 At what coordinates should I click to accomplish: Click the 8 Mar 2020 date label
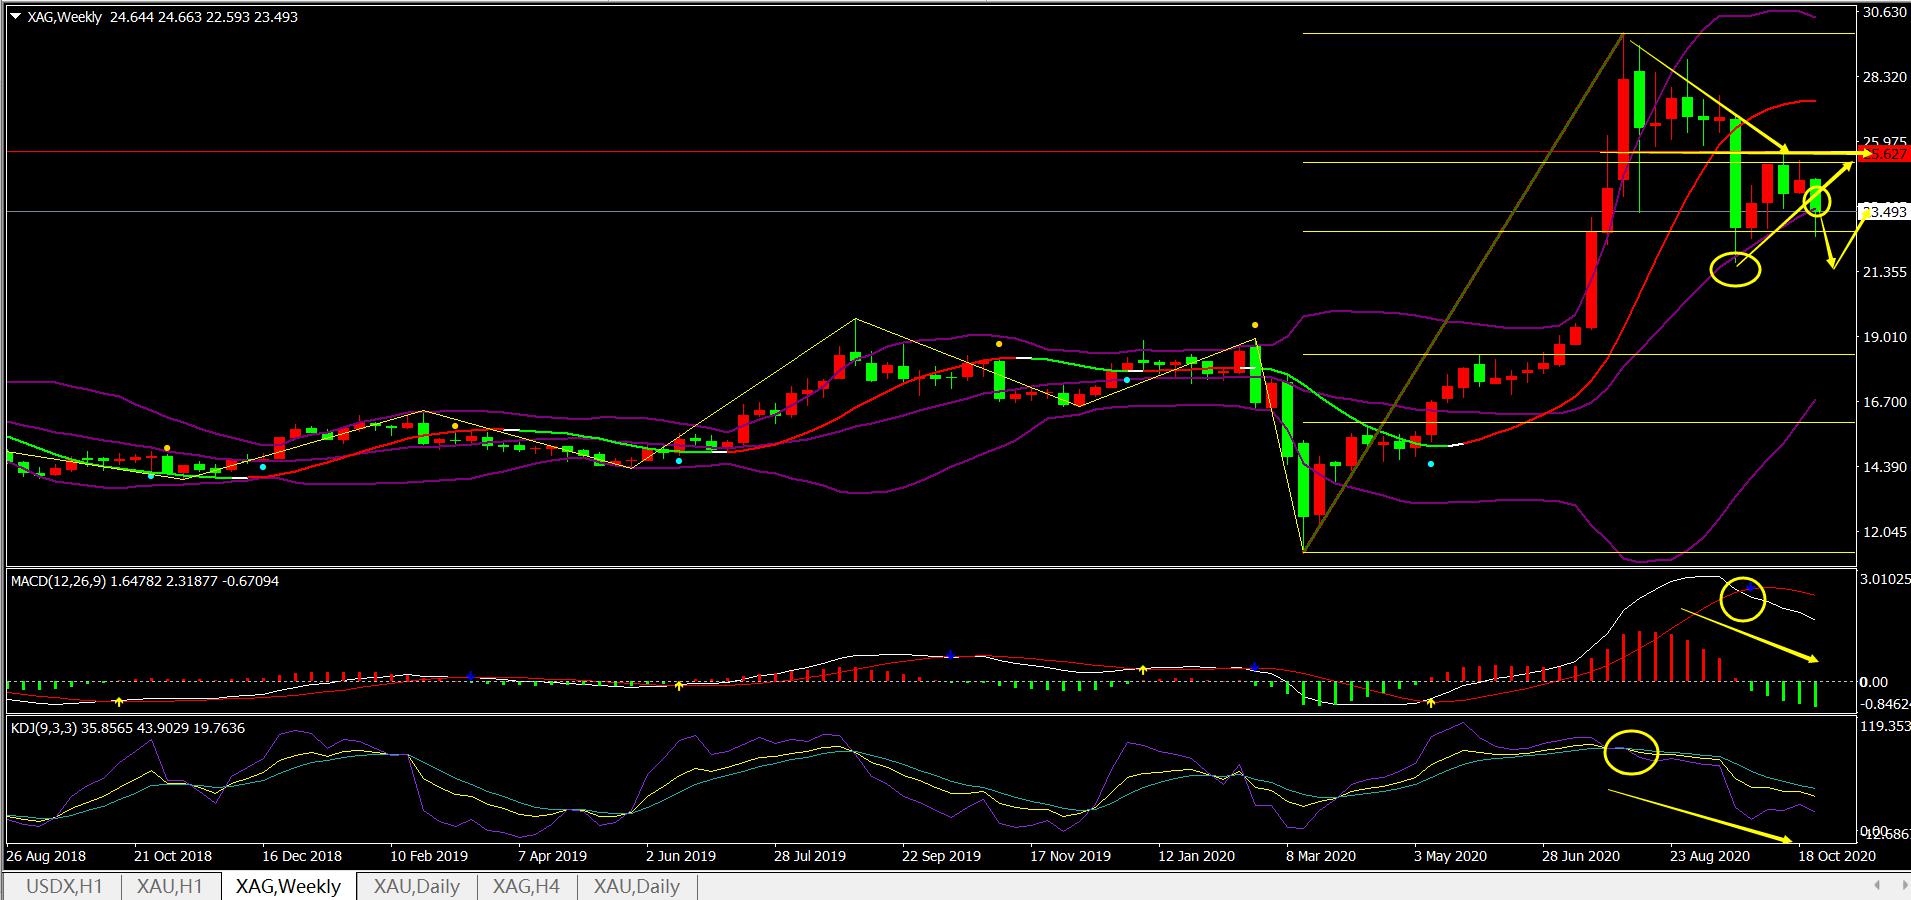(1321, 856)
